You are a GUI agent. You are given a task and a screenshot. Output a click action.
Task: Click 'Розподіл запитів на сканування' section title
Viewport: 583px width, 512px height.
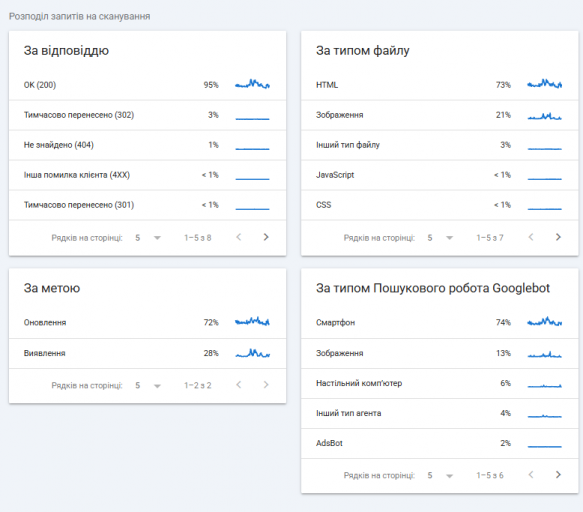(80, 16)
